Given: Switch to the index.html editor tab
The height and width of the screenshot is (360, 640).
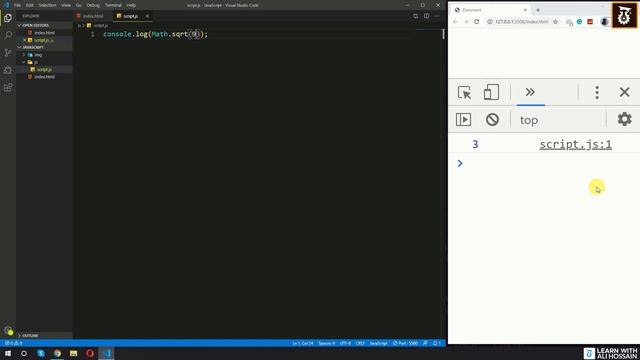Looking at the screenshot, I should pos(92,16).
